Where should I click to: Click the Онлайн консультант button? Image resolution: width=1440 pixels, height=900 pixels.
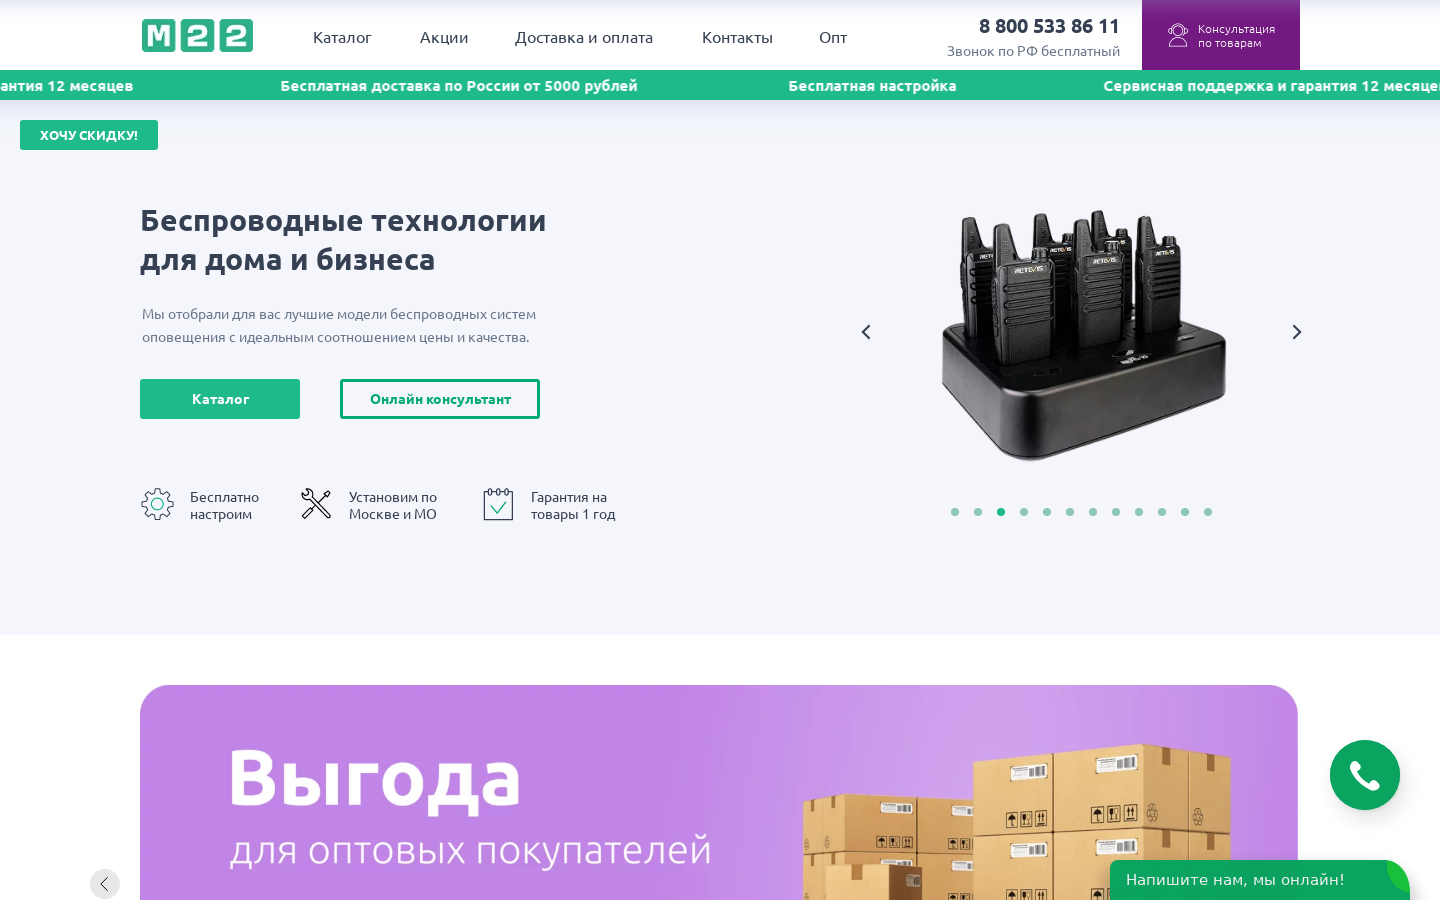[440, 399]
